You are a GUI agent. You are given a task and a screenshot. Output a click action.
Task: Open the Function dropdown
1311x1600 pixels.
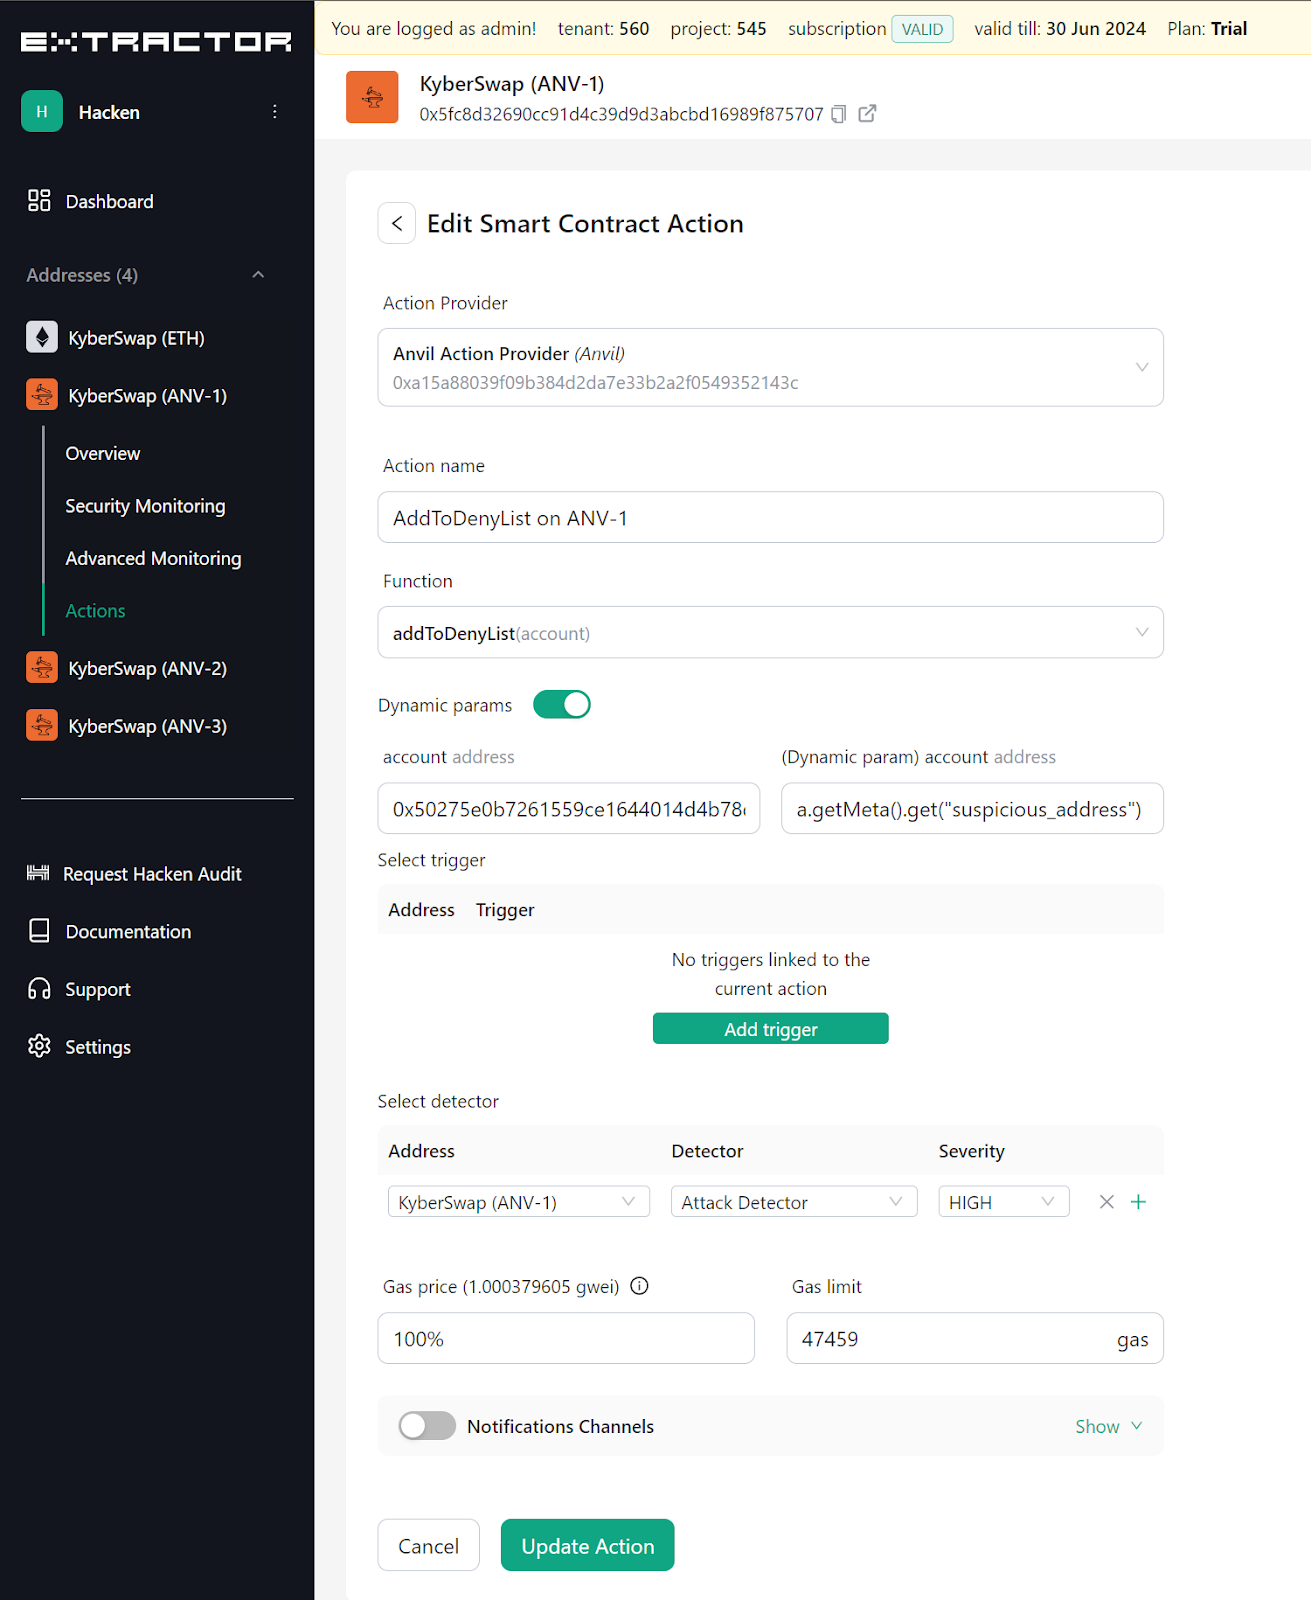click(x=770, y=632)
